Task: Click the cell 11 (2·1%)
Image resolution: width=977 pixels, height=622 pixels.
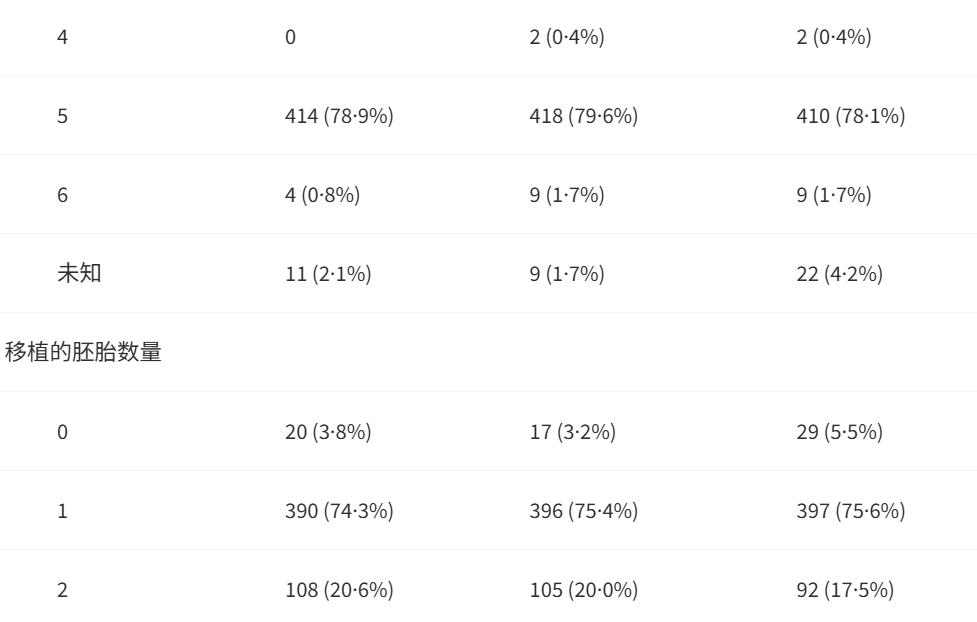Action: coord(328,274)
